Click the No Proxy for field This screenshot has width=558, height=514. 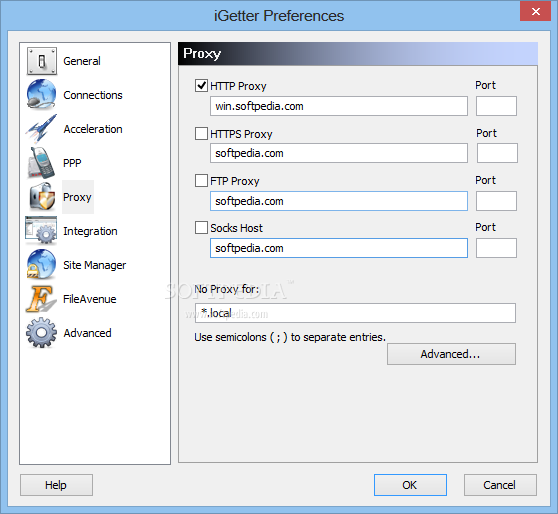(x=355, y=313)
